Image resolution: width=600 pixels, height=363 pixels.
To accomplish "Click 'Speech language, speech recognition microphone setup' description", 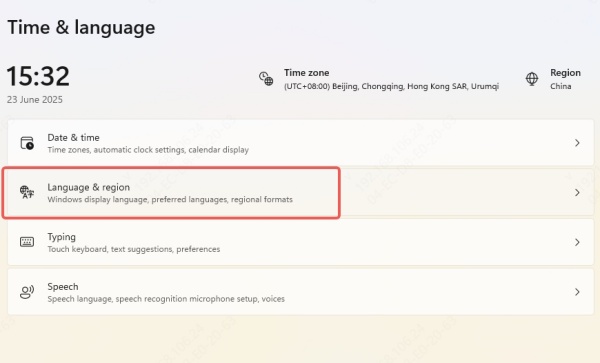I will [x=166, y=299].
